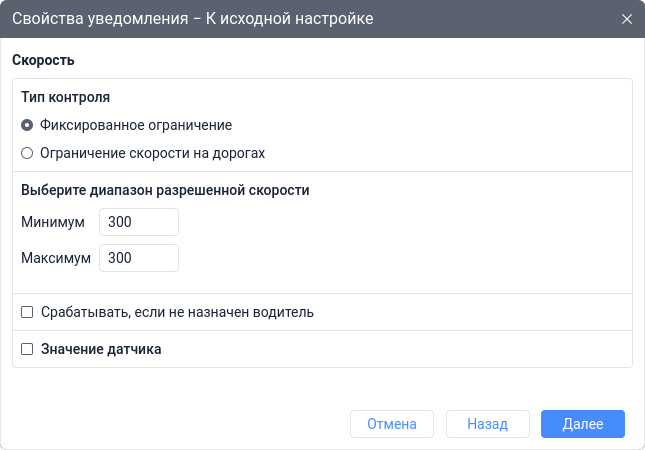645x450 pixels.
Task: Click the Фиксированное ограничение label text
Action: pos(136,126)
